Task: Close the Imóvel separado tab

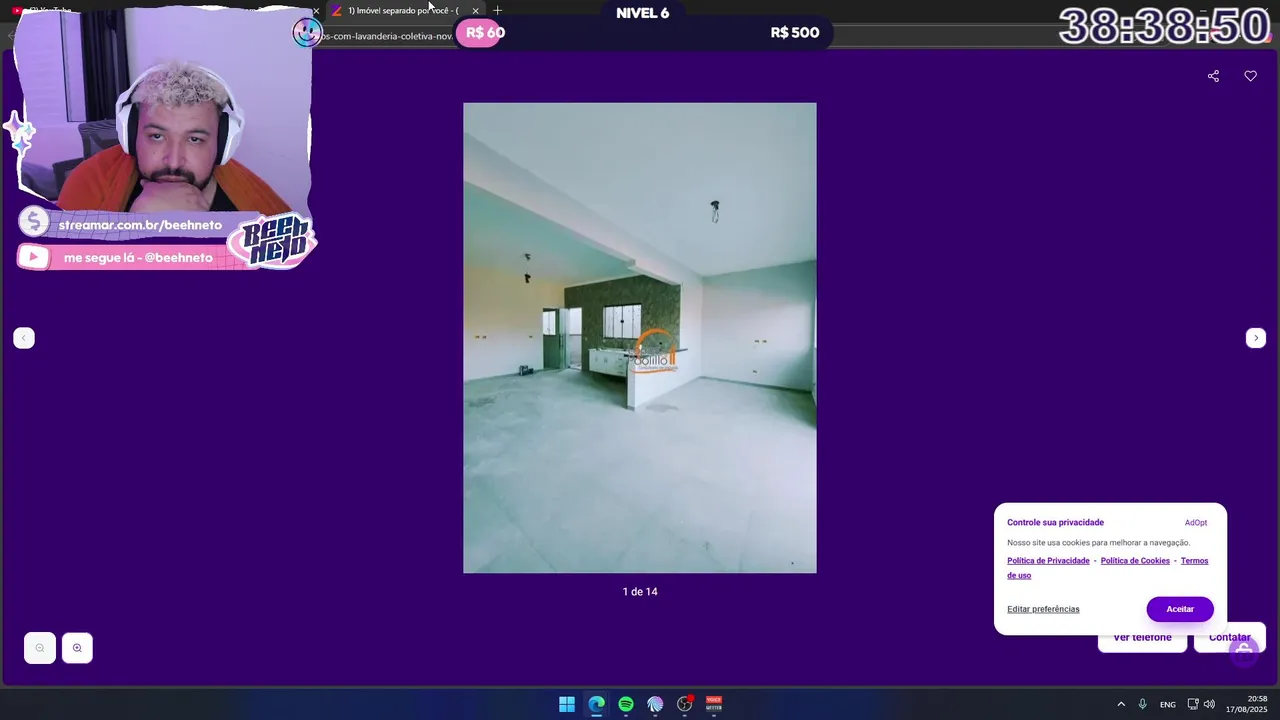Action: (x=475, y=10)
